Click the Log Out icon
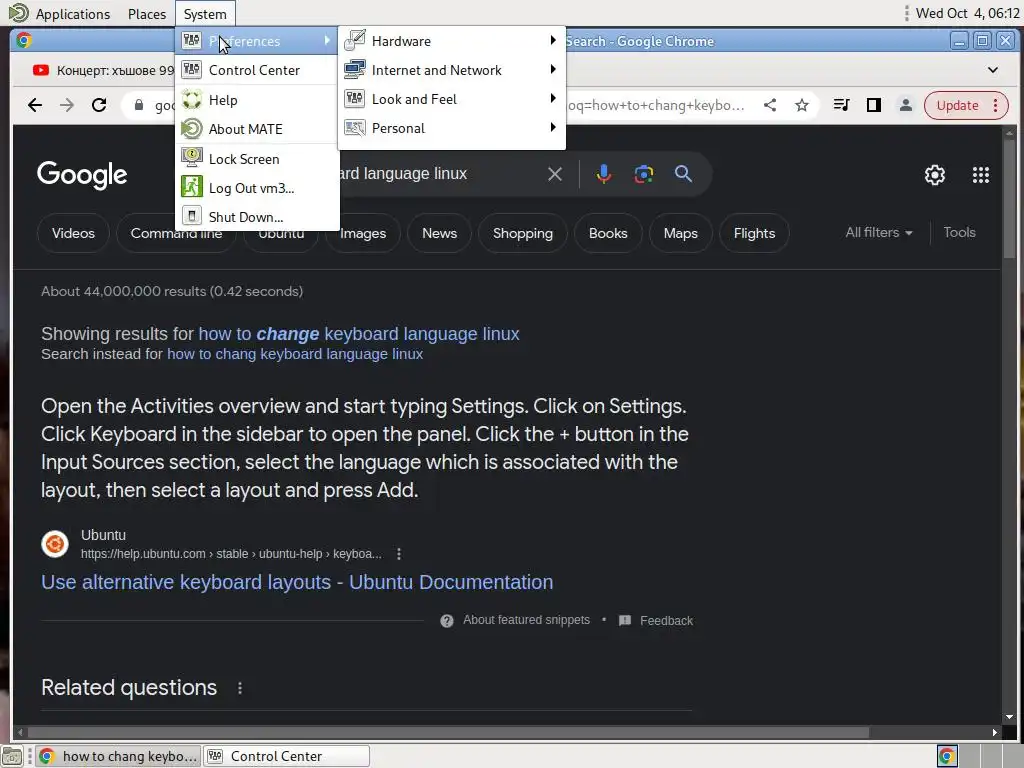 [191, 187]
